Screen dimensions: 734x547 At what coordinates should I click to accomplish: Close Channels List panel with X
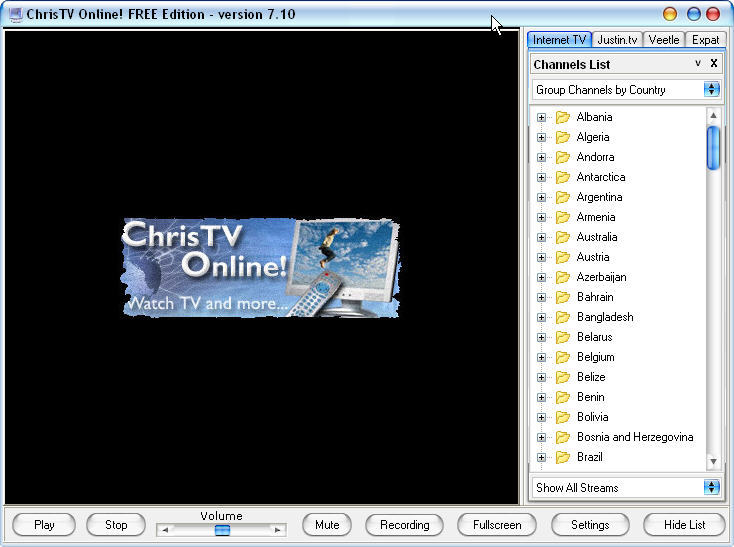tap(714, 63)
